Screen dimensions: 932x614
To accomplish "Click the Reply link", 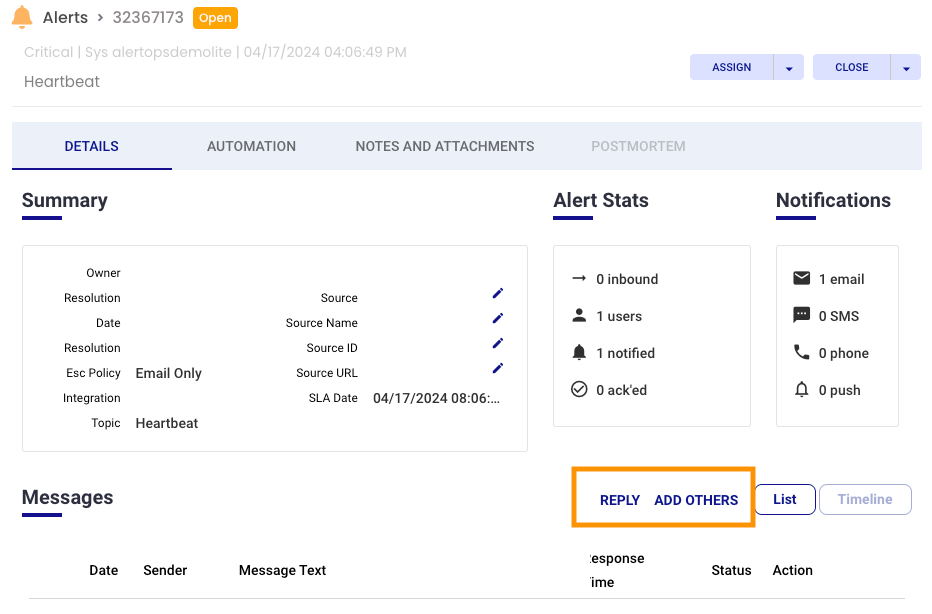I will [620, 500].
